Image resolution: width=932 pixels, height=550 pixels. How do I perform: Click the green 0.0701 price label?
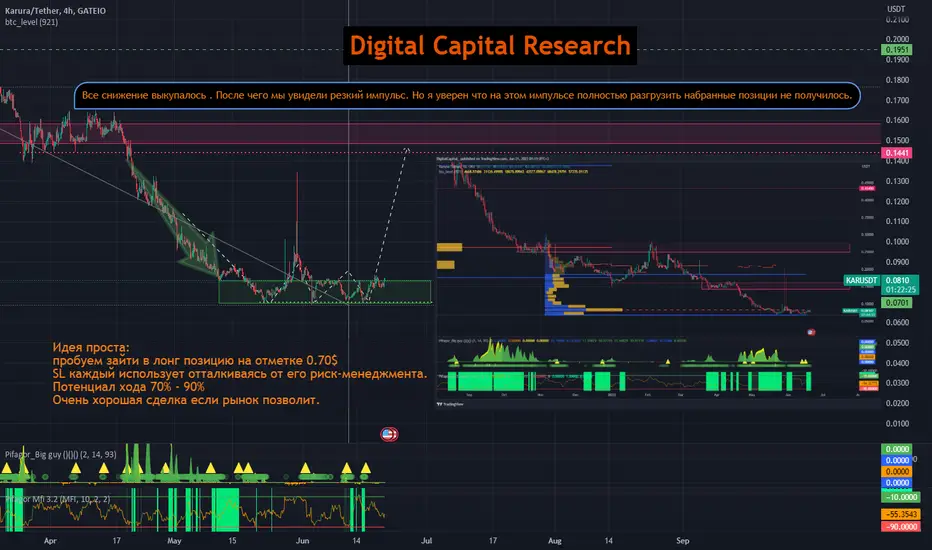(x=896, y=303)
